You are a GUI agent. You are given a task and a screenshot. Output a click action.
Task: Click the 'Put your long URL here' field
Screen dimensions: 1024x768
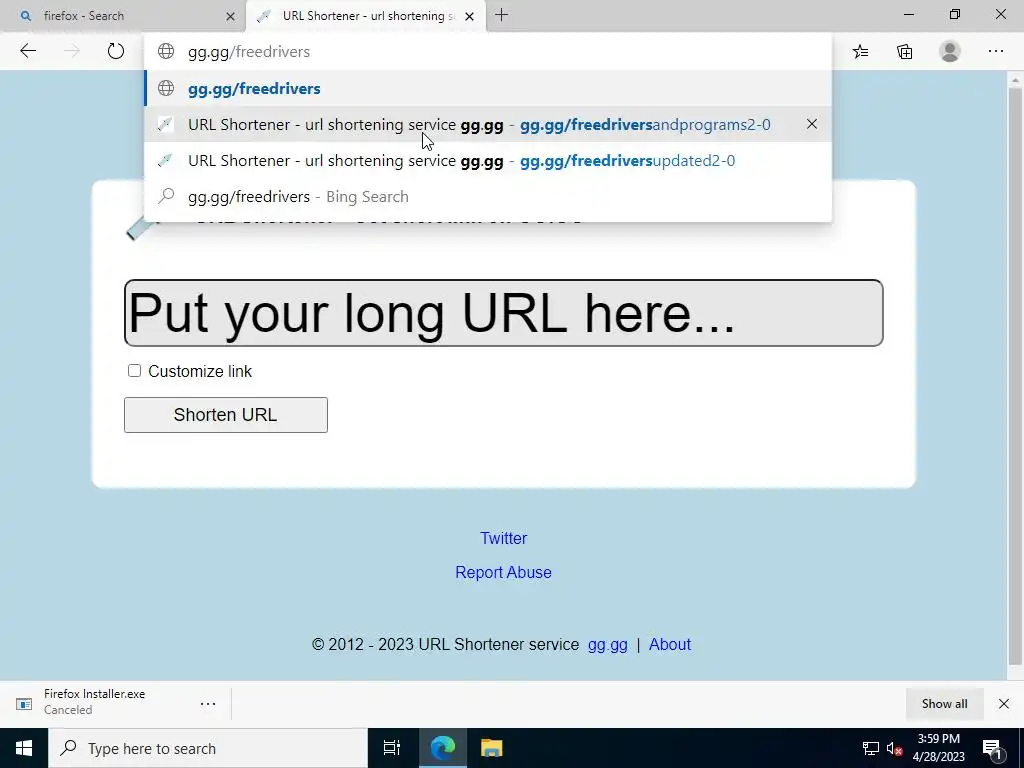coord(504,313)
